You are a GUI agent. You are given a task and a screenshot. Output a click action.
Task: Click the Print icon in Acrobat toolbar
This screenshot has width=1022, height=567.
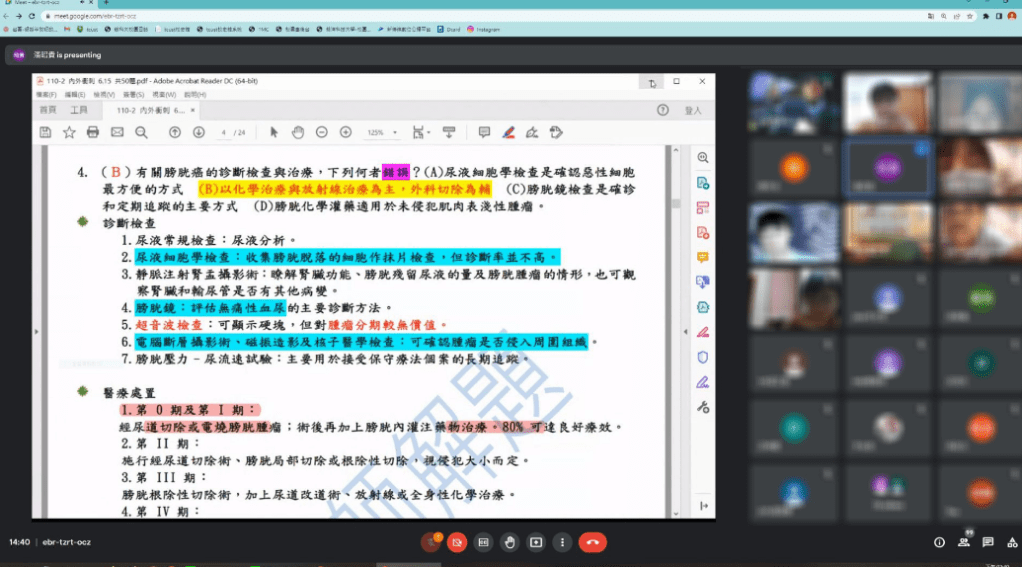[93, 132]
